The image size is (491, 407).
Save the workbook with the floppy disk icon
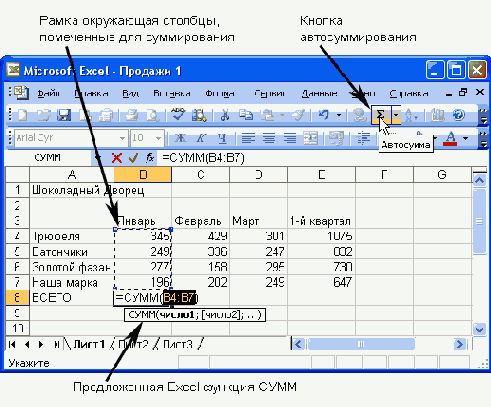[x=64, y=115]
